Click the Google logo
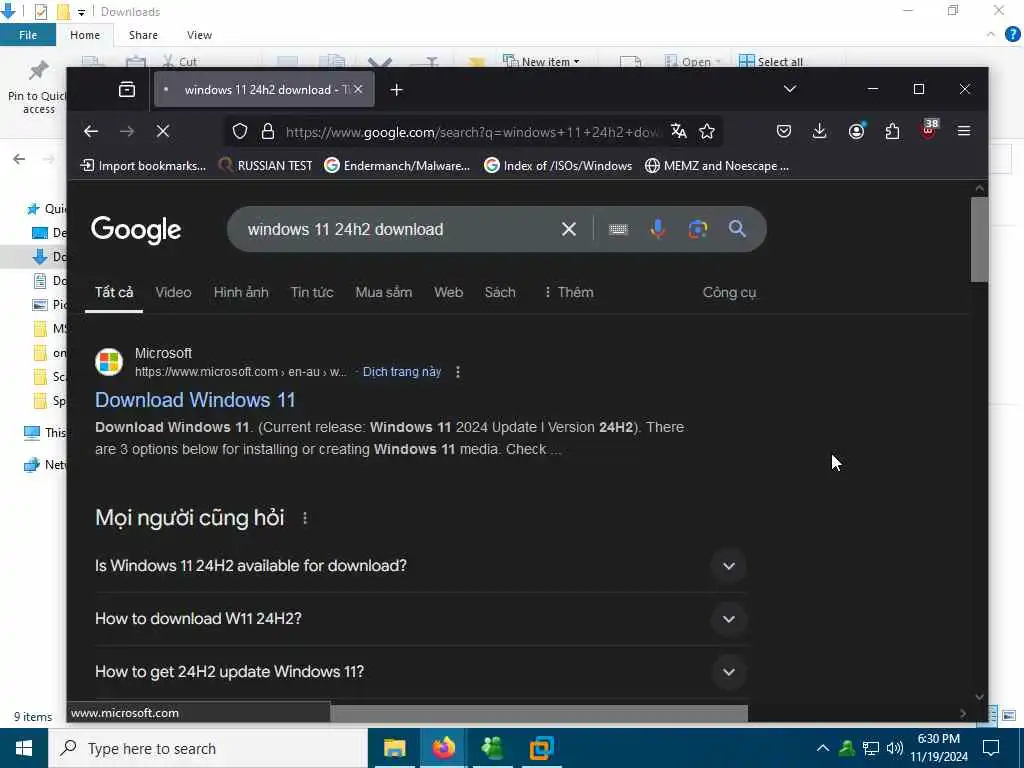Viewport: 1024px width, 768px height. click(136, 230)
